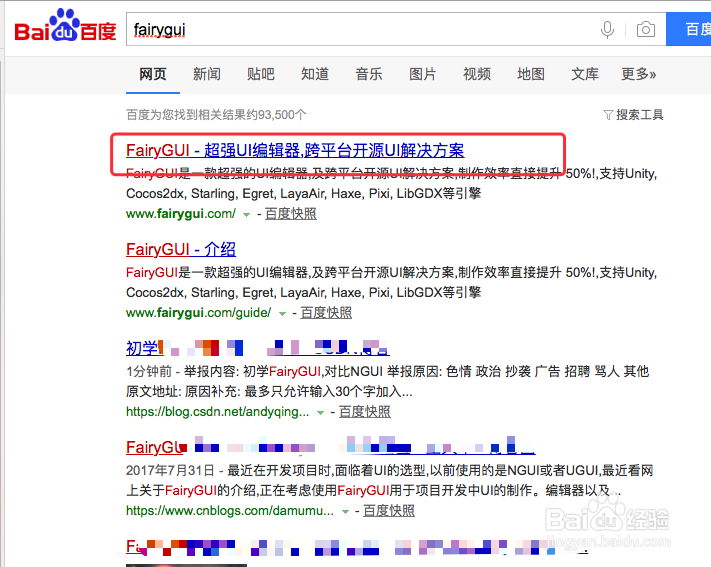Open FairyGUI 超强UI编辑器 result link

coord(295,151)
